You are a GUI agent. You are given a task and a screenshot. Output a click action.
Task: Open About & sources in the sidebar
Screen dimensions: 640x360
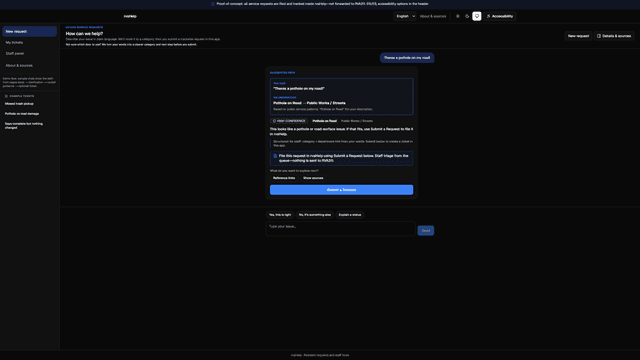pos(29,65)
